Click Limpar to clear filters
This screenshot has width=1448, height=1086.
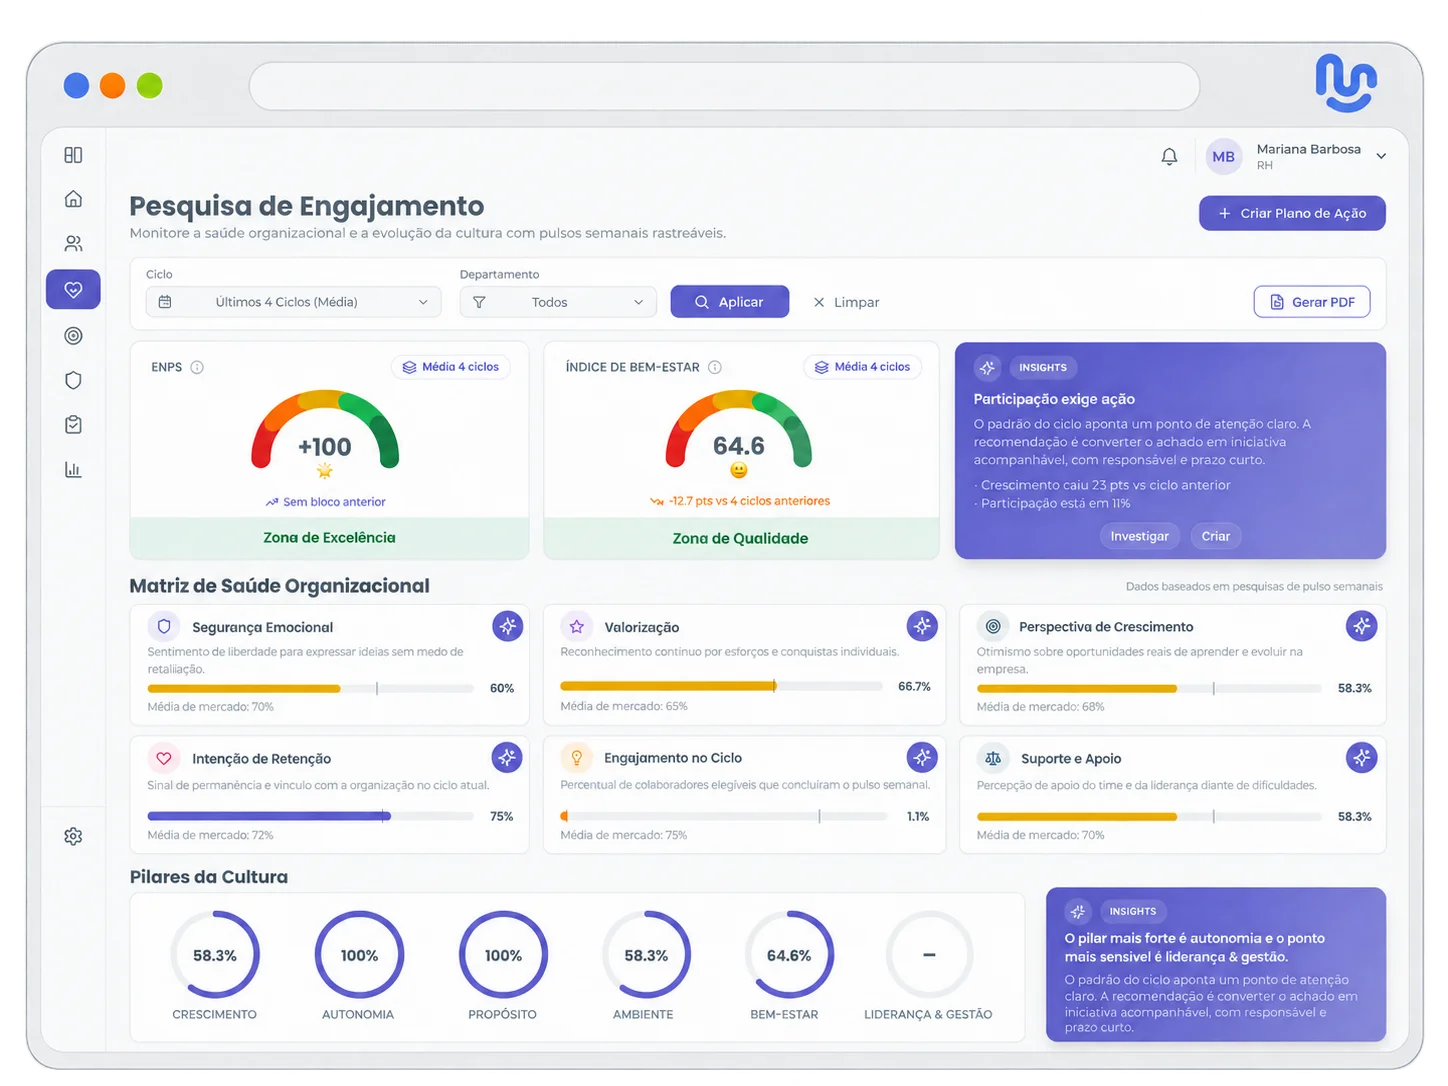point(846,302)
